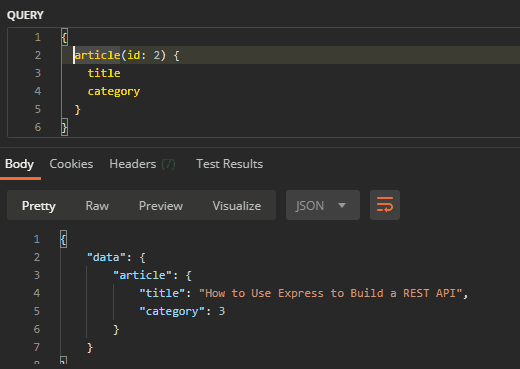Click the 'article' field in the query

tap(97, 55)
